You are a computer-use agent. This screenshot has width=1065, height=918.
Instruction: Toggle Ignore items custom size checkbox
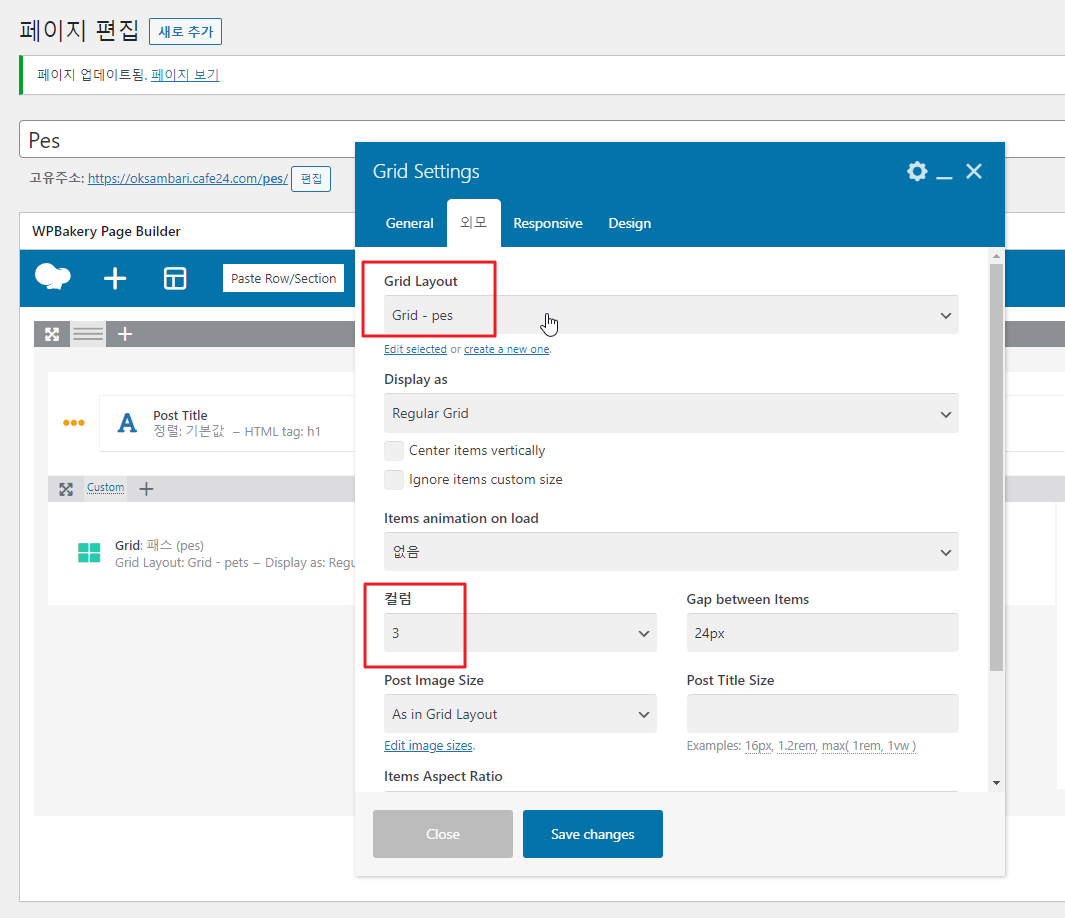click(x=394, y=480)
